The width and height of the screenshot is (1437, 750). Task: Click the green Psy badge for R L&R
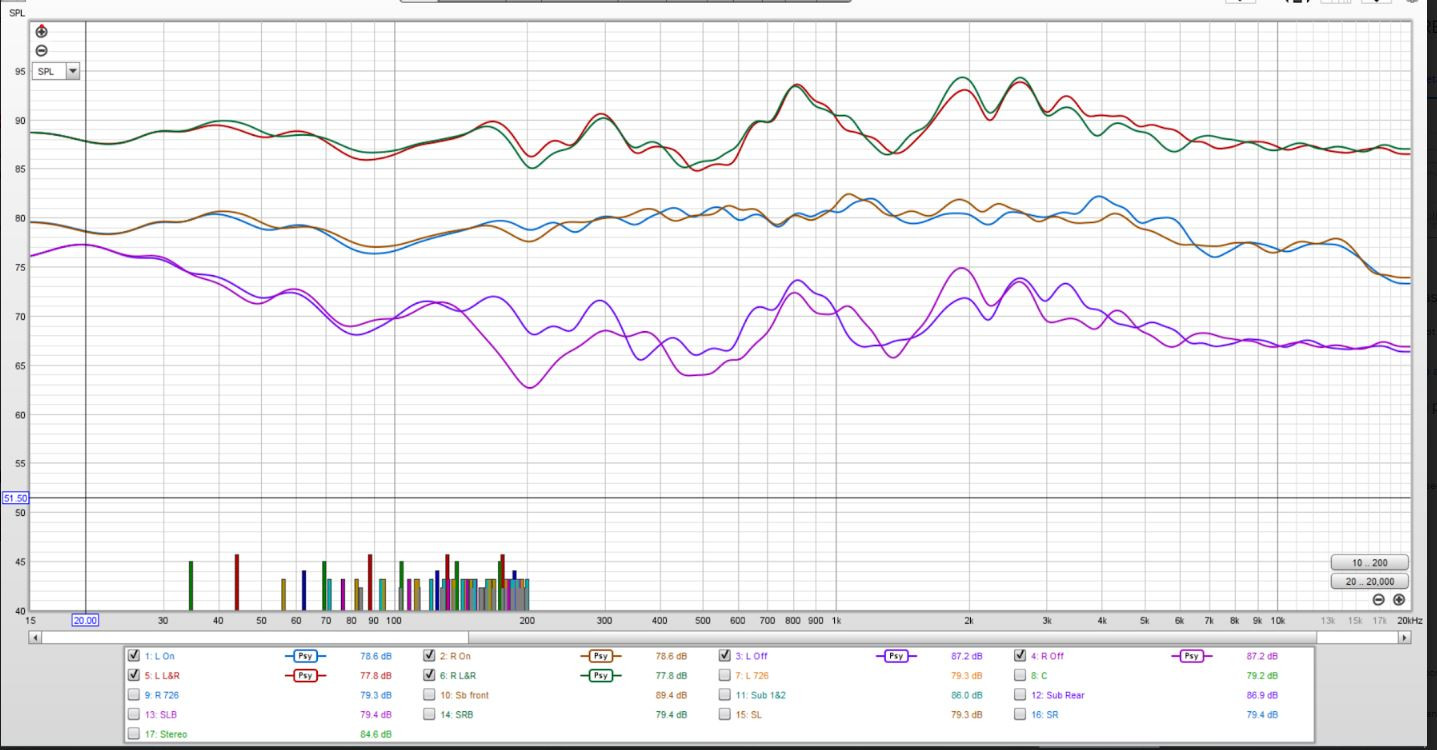coord(600,676)
